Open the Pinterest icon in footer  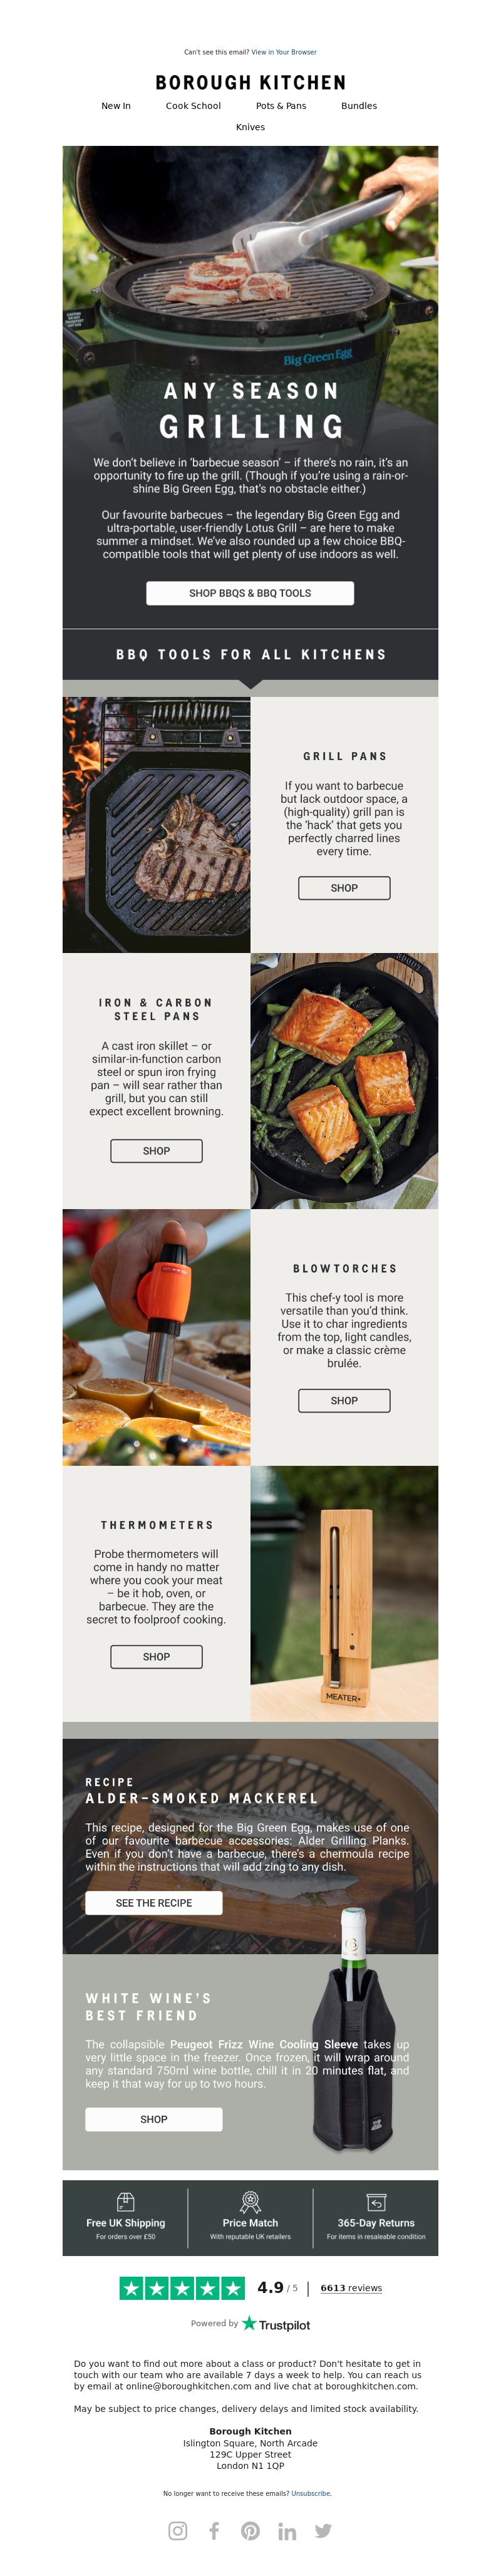(251, 2530)
